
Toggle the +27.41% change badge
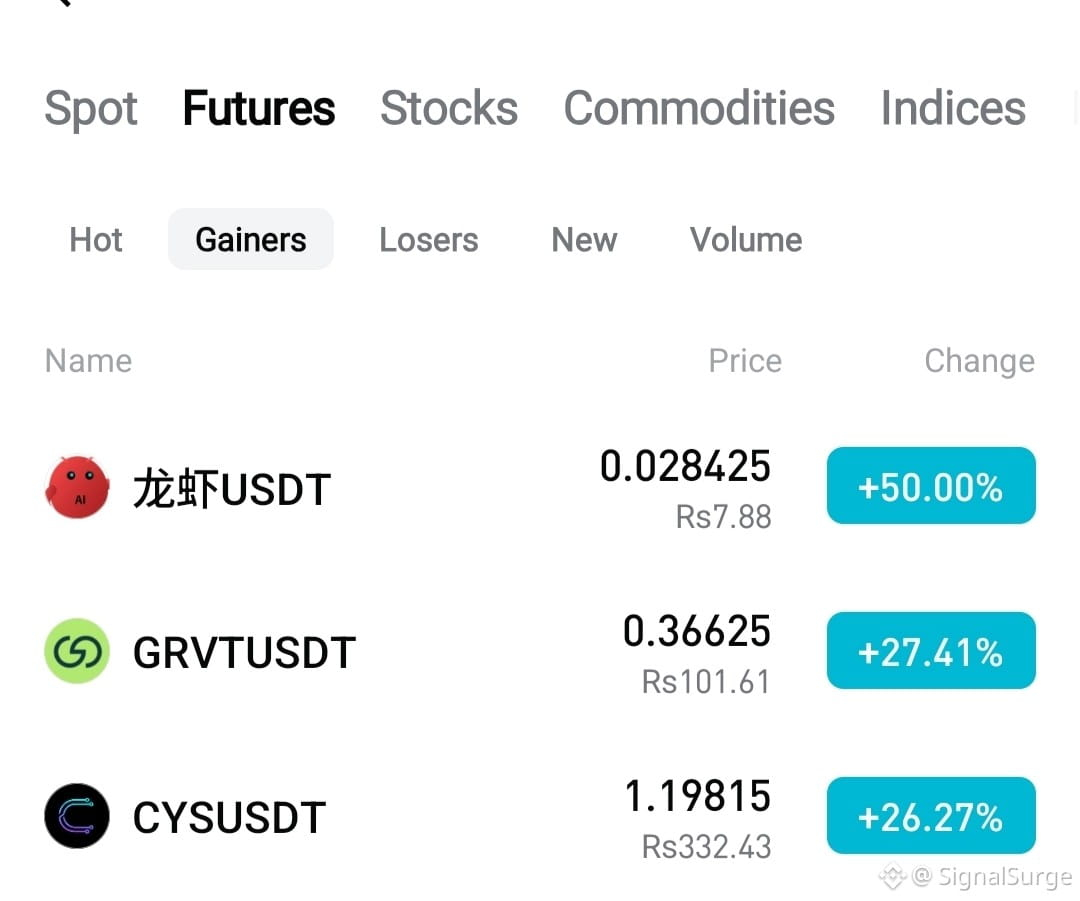click(x=931, y=650)
